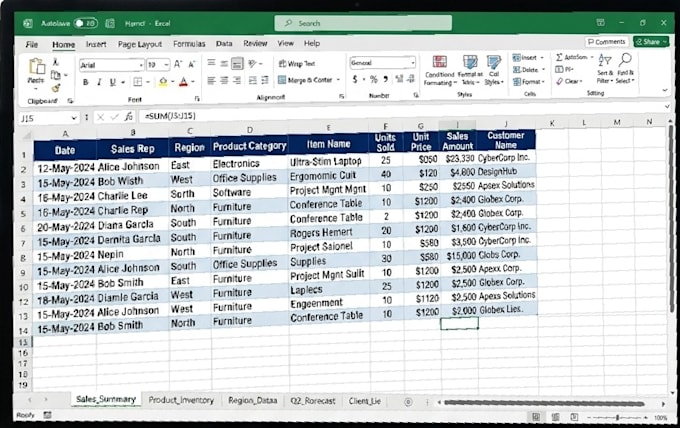Click the Borders icon

pyautogui.click(x=138, y=82)
